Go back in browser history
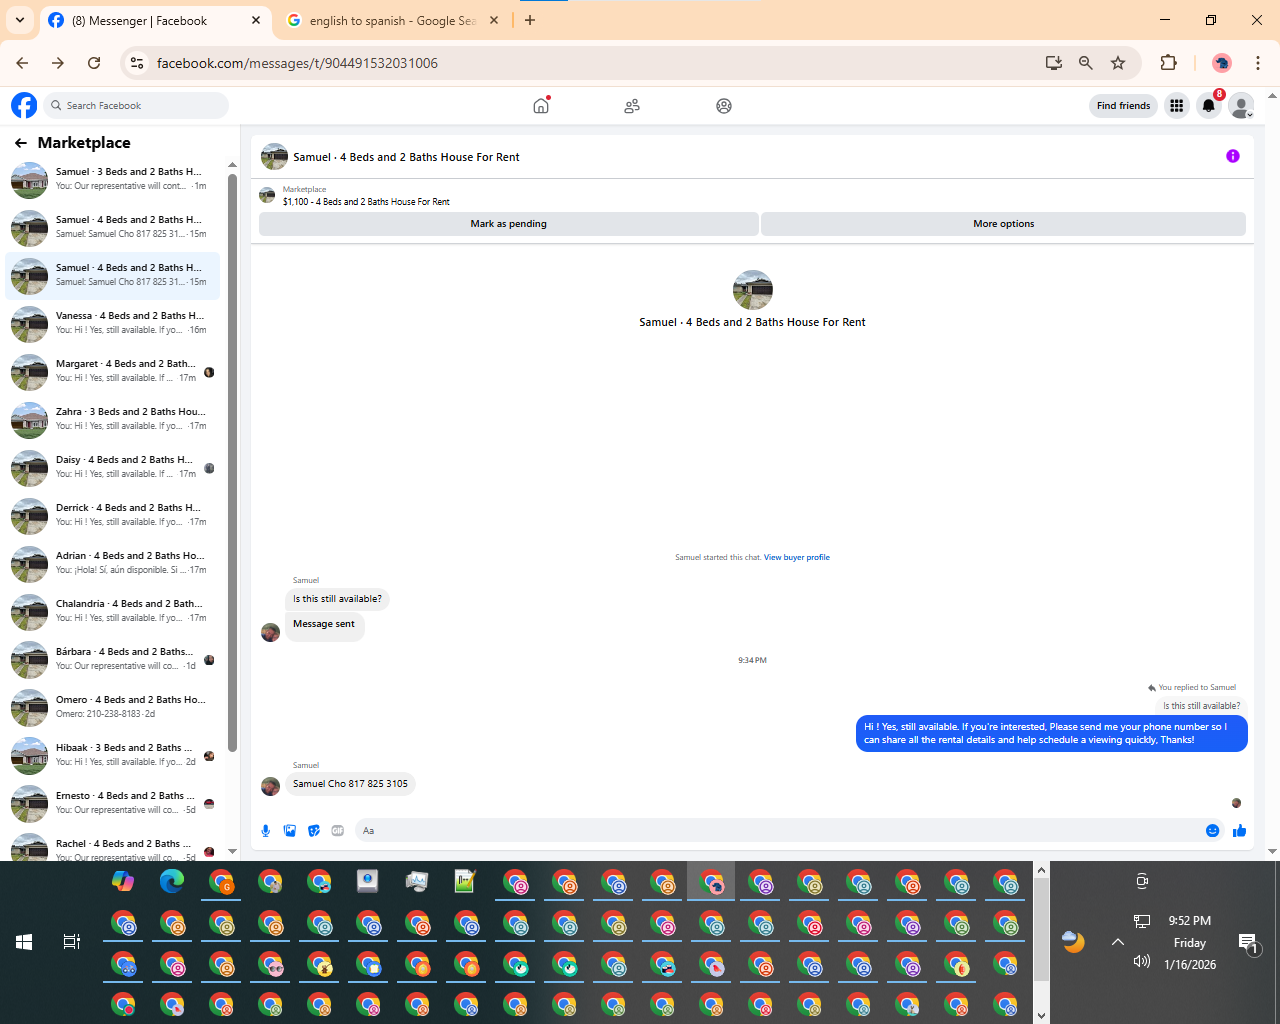Image resolution: width=1280 pixels, height=1024 pixels. (22, 63)
